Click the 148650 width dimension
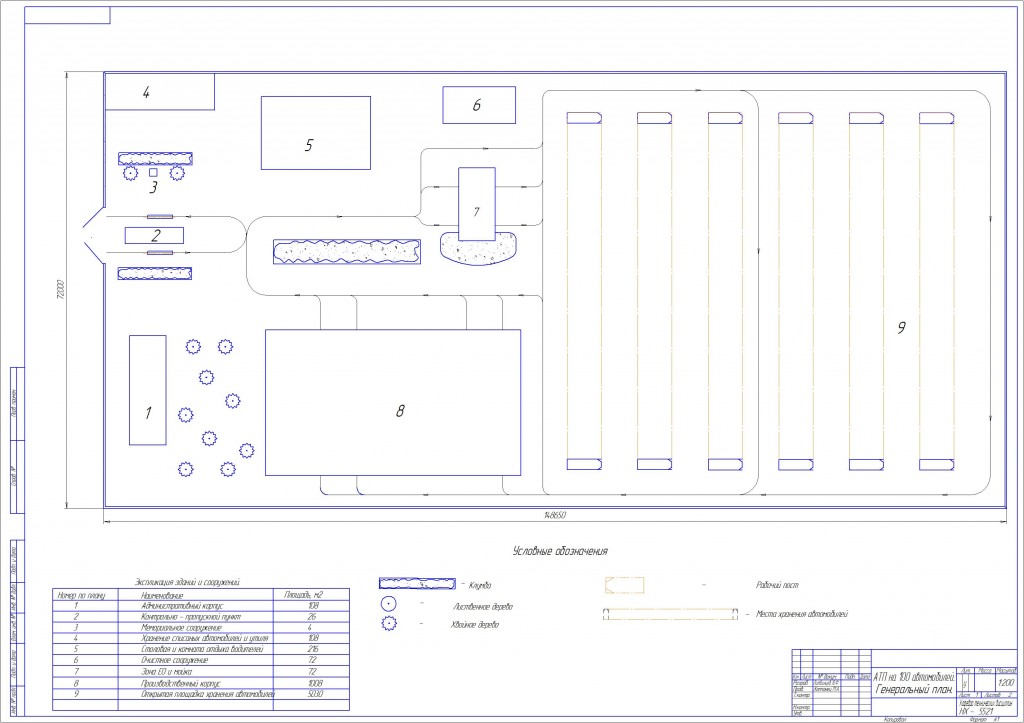1024x723 pixels. (554, 515)
